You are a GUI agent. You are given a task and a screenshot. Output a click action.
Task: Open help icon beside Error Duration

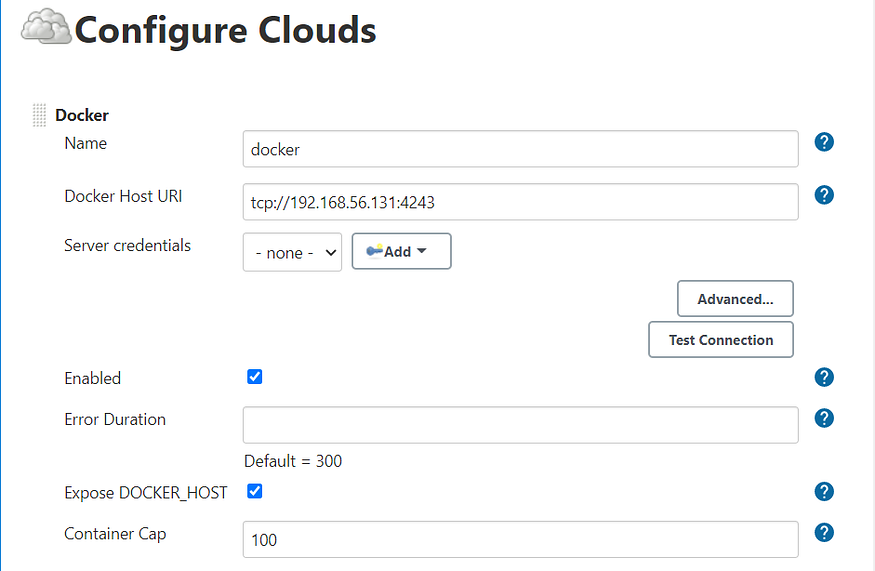click(824, 418)
